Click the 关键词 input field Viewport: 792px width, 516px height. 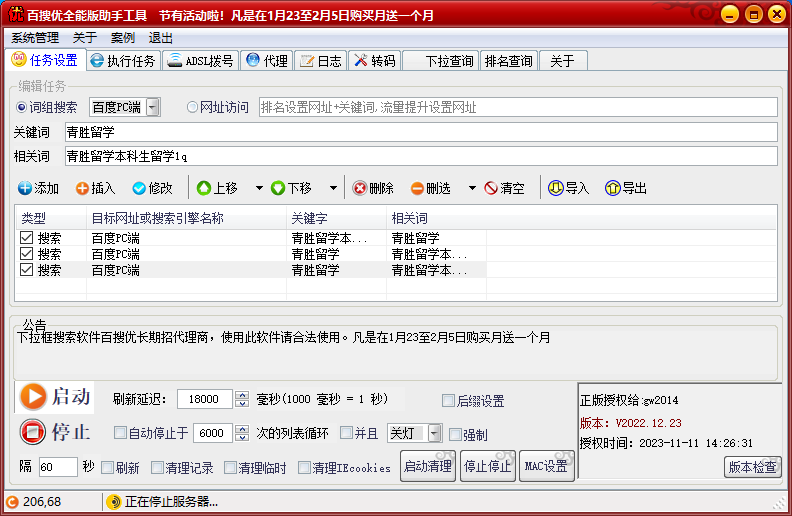[x=421, y=132]
